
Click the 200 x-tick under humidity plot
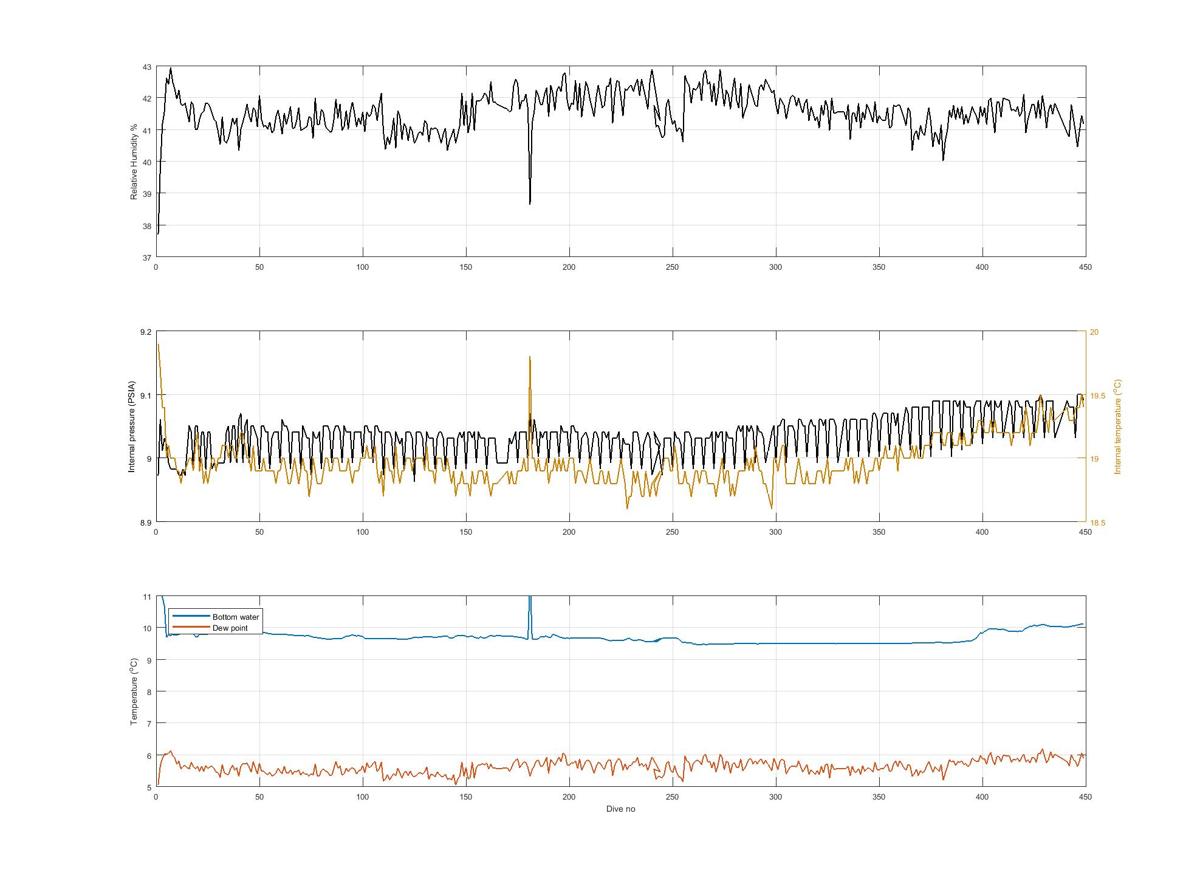coord(569,267)
